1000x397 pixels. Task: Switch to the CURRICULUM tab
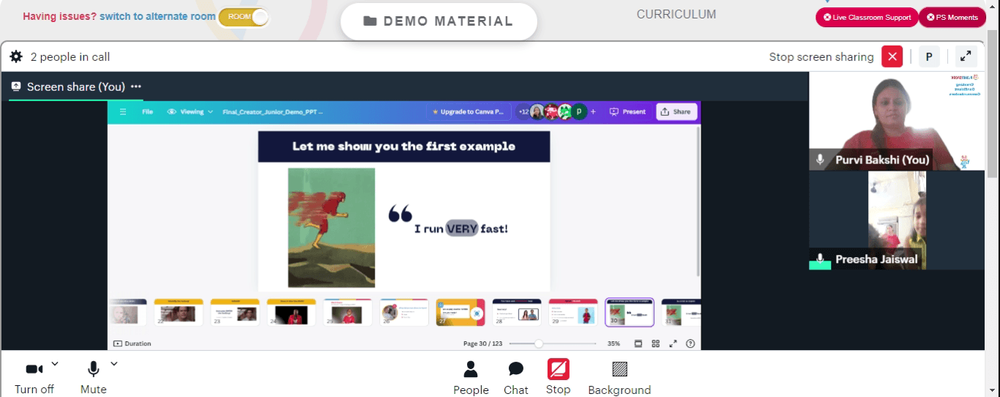(x=676, y=14)
